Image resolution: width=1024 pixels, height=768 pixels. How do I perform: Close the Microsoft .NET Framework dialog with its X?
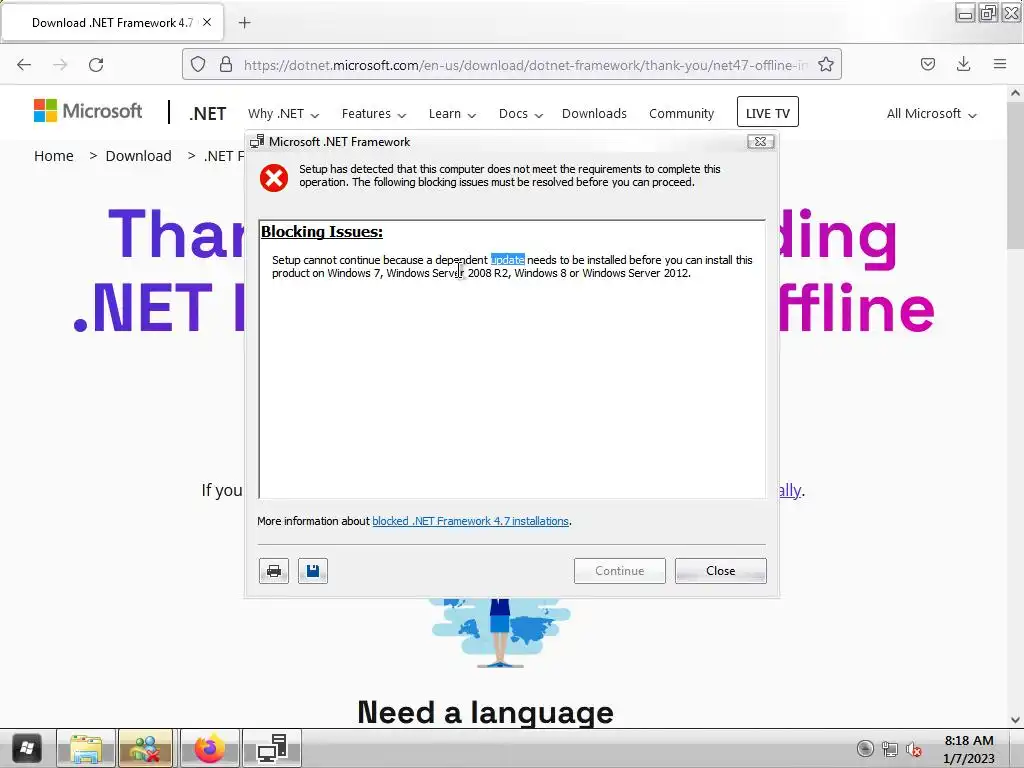(760, 142)
